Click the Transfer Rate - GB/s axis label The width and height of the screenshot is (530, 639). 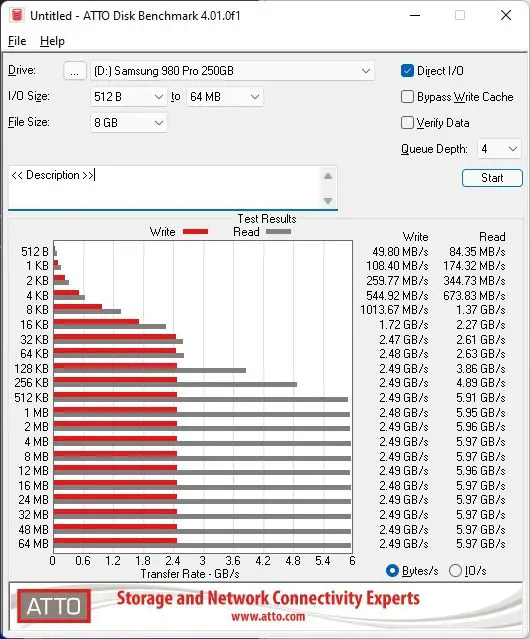(190, 574)
